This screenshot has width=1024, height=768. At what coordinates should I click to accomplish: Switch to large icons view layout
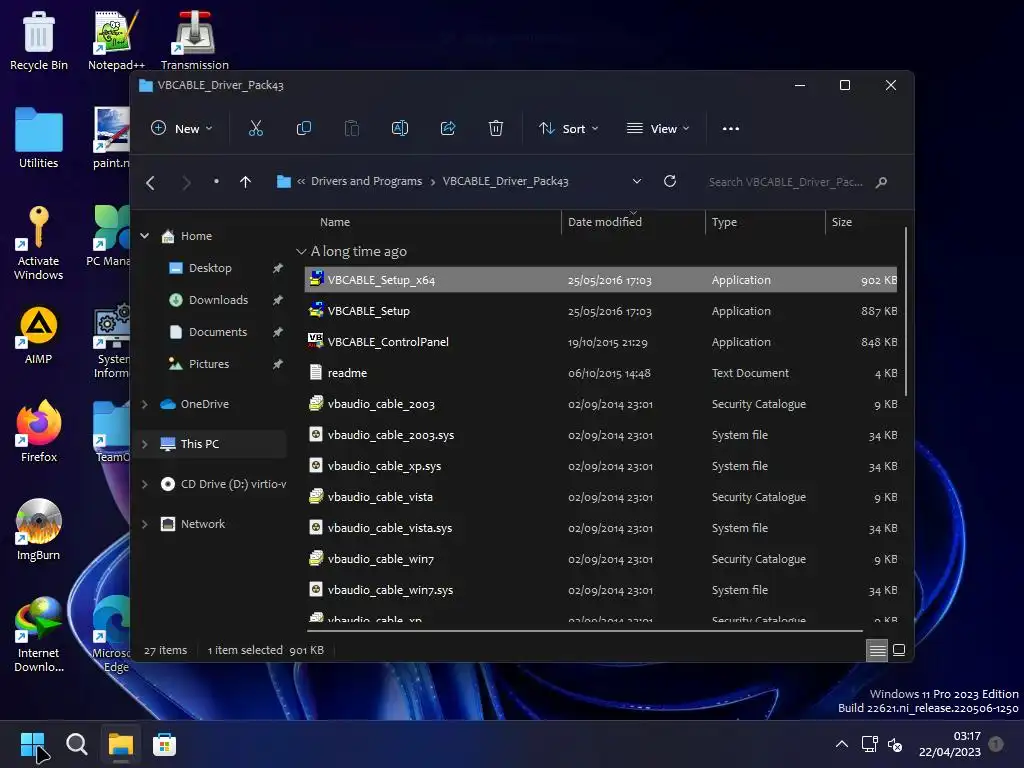click(x=899, y=650)
